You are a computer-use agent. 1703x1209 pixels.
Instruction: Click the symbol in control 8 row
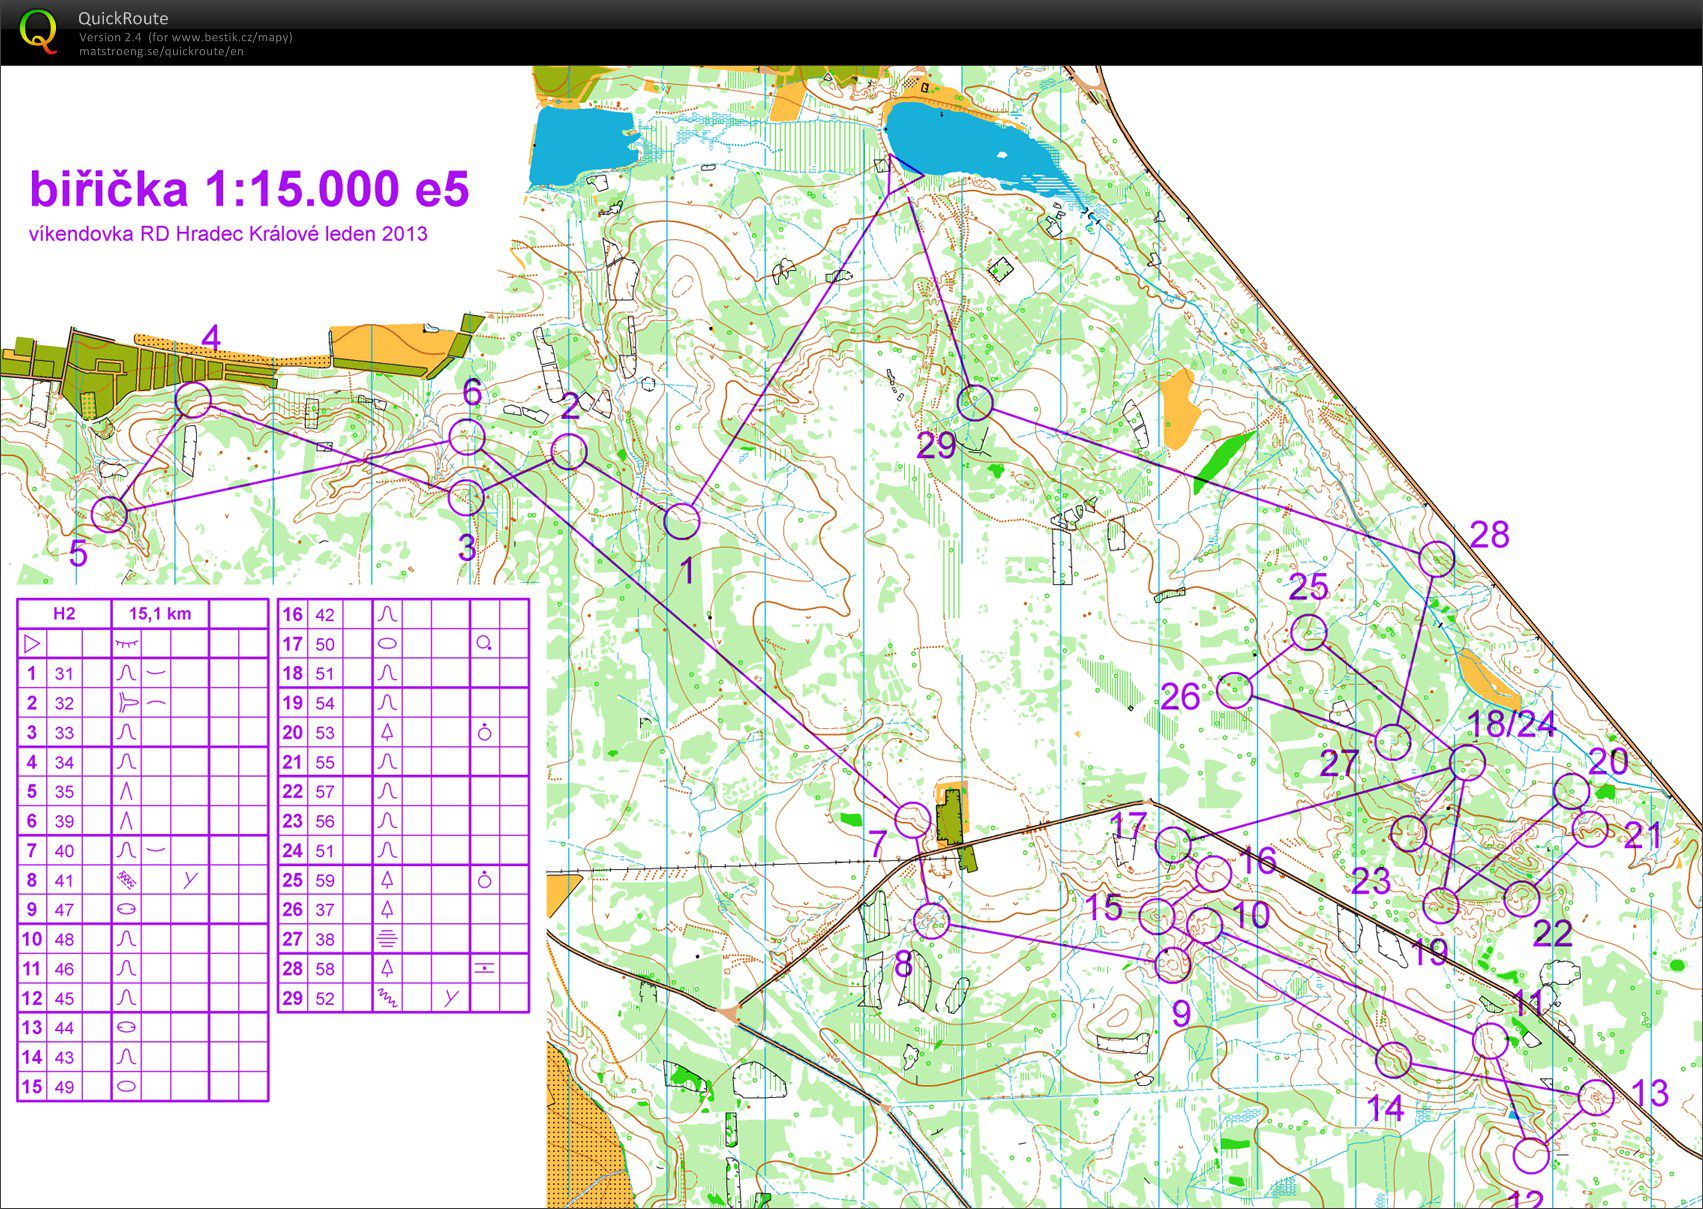tap(126, 880)
